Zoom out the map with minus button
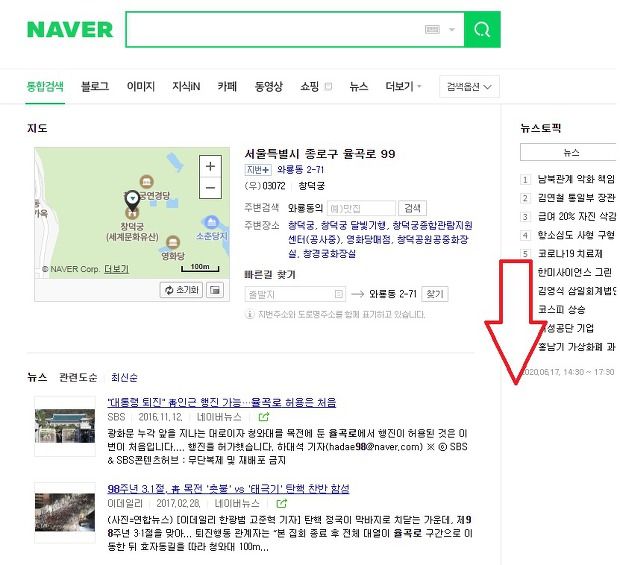 [x=210, y=187]
